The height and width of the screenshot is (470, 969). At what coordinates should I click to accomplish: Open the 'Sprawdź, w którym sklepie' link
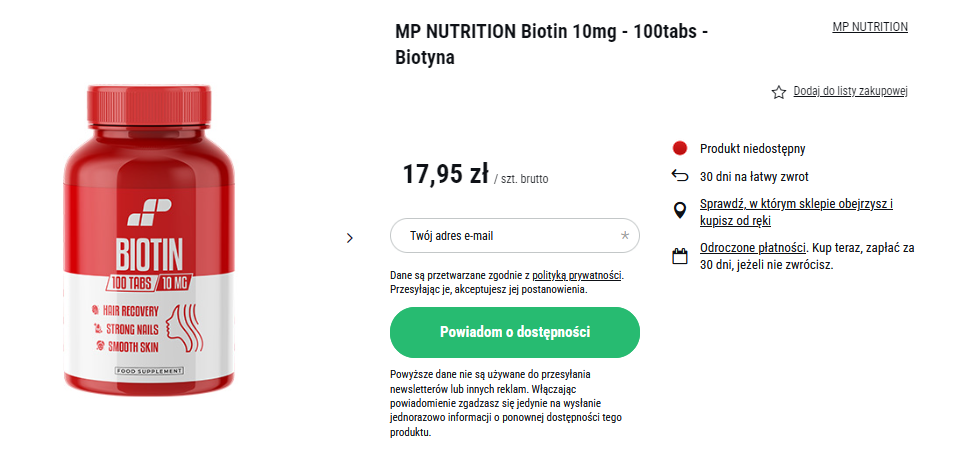click(797, 212)
